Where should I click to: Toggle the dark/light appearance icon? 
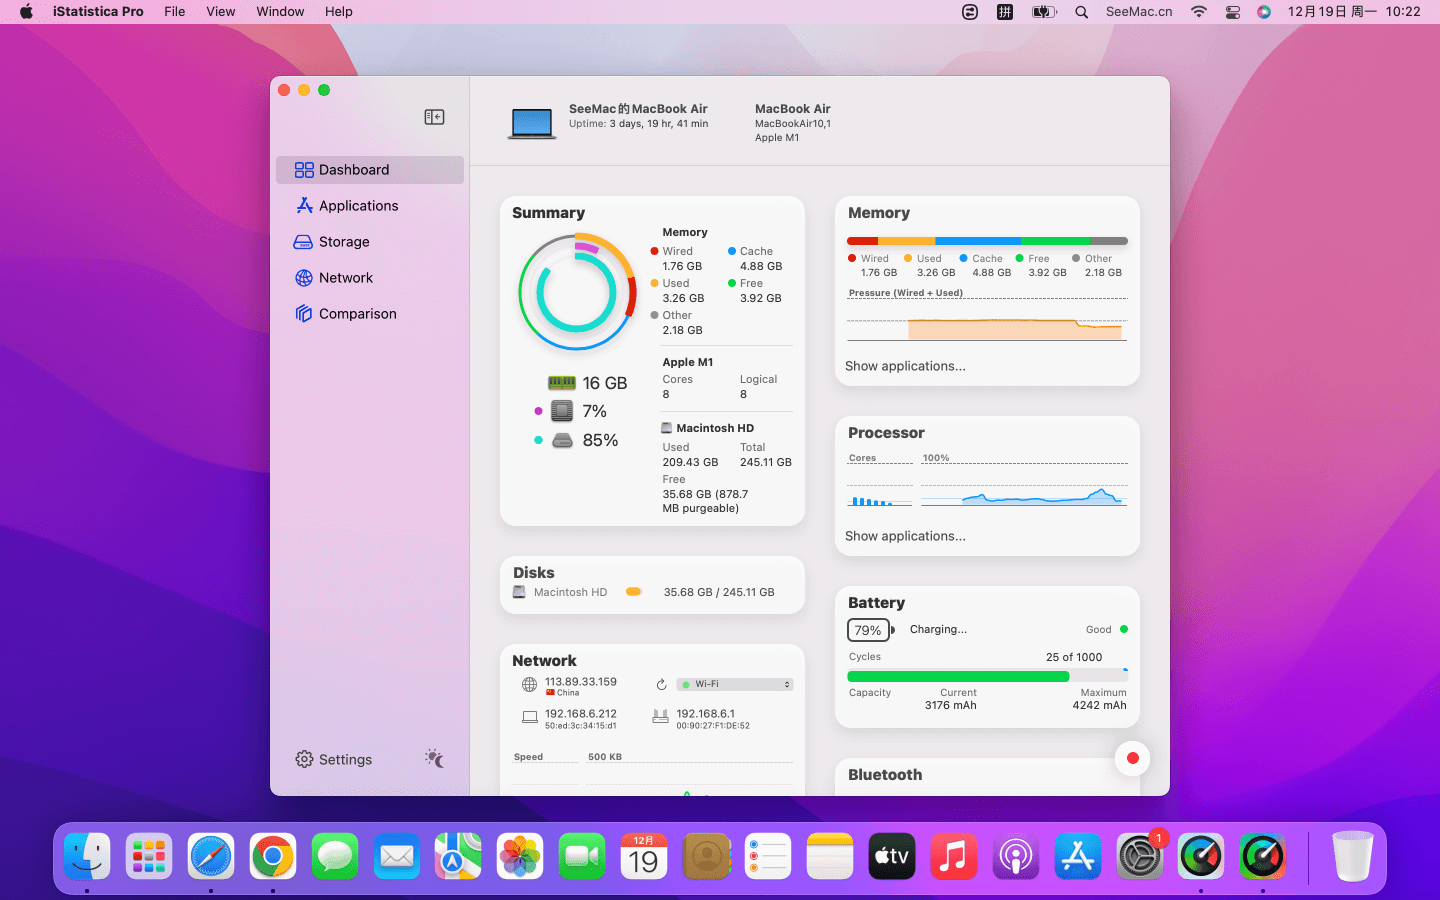pos(434,759)
